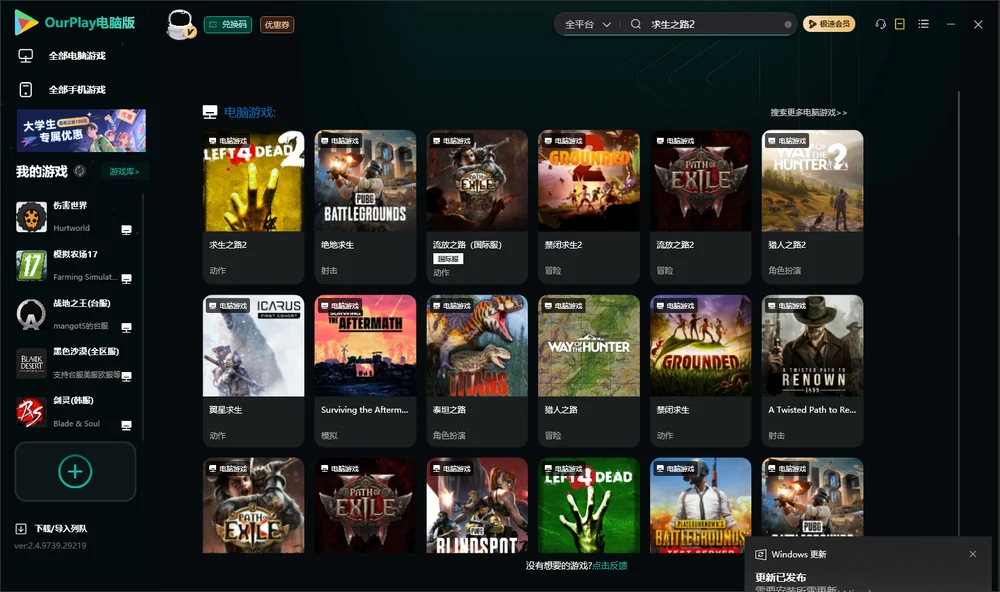Click the 黑色沙漠(全区服) Black Desert icon

click(x=31, y=363)
